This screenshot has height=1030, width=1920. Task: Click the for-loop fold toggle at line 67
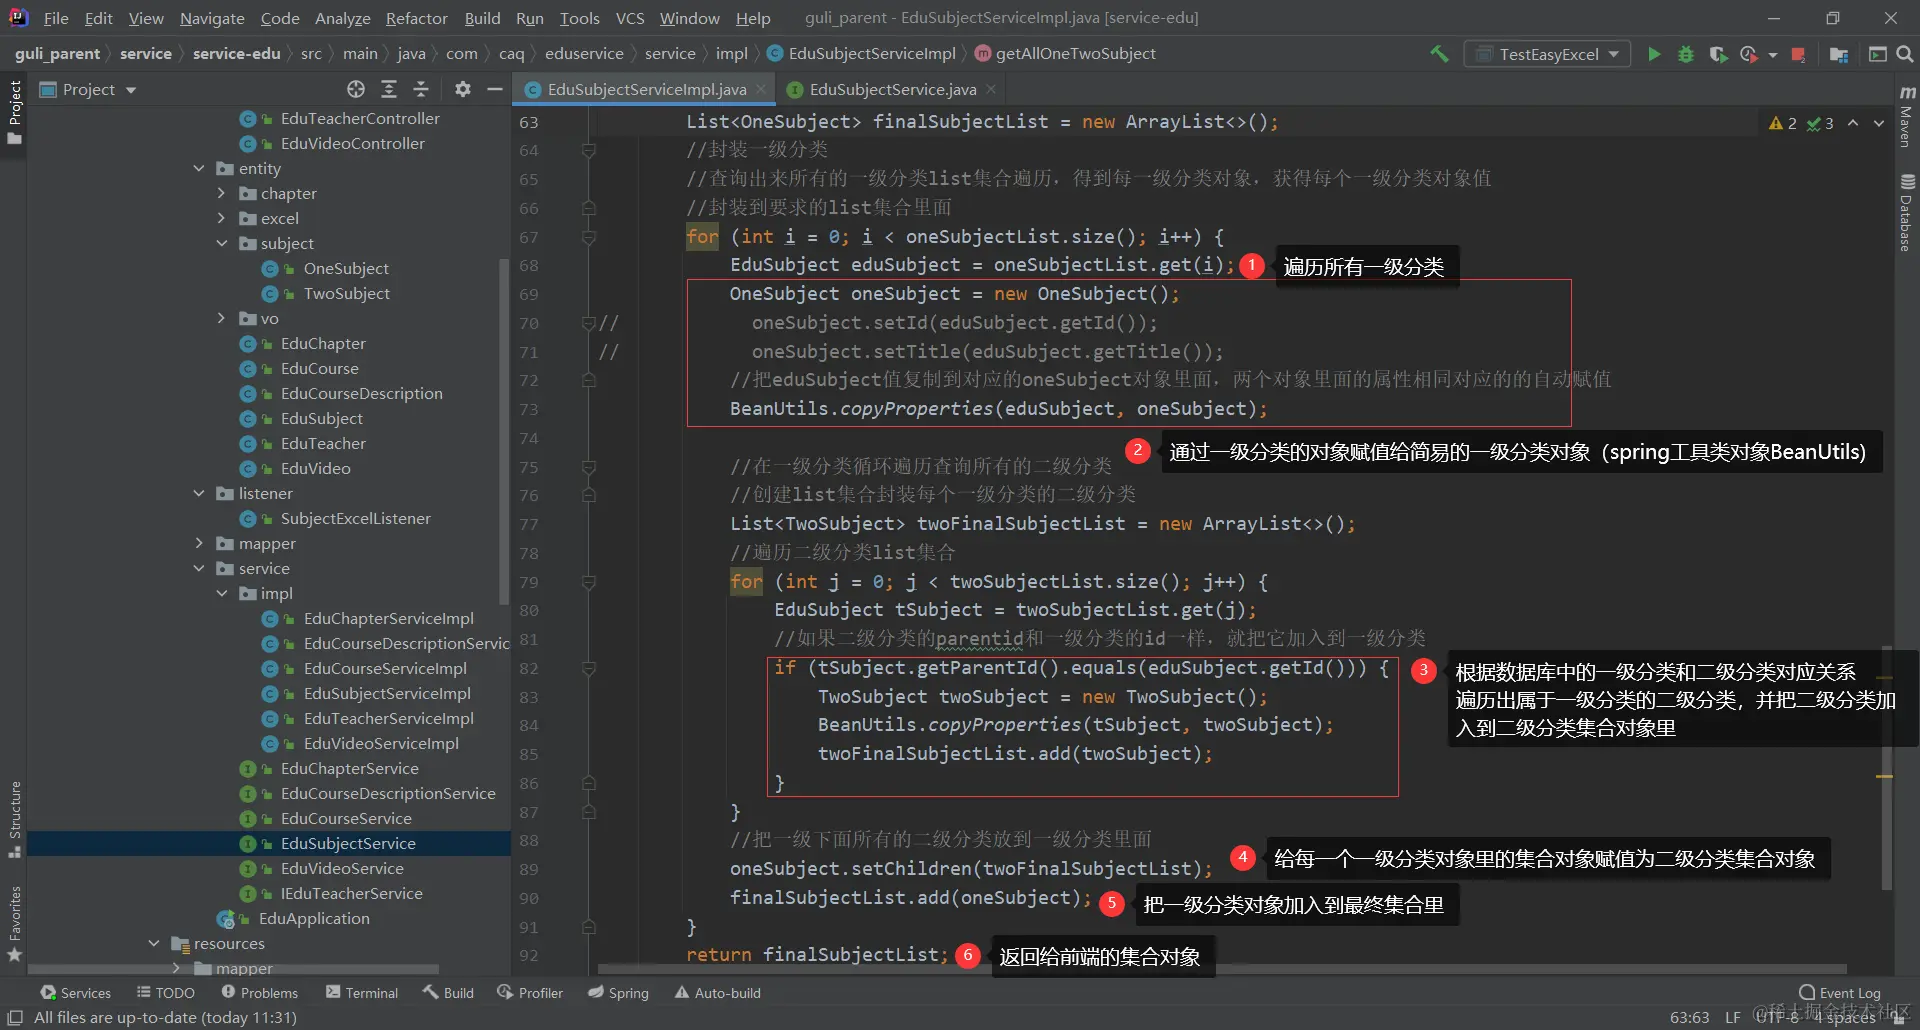(x=589, y=238)
